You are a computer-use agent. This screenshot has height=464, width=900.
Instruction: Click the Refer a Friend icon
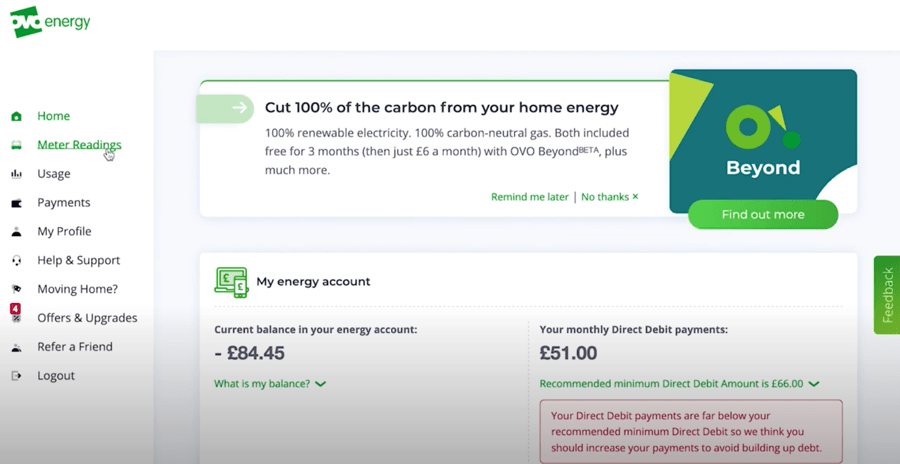click(17, 347)
